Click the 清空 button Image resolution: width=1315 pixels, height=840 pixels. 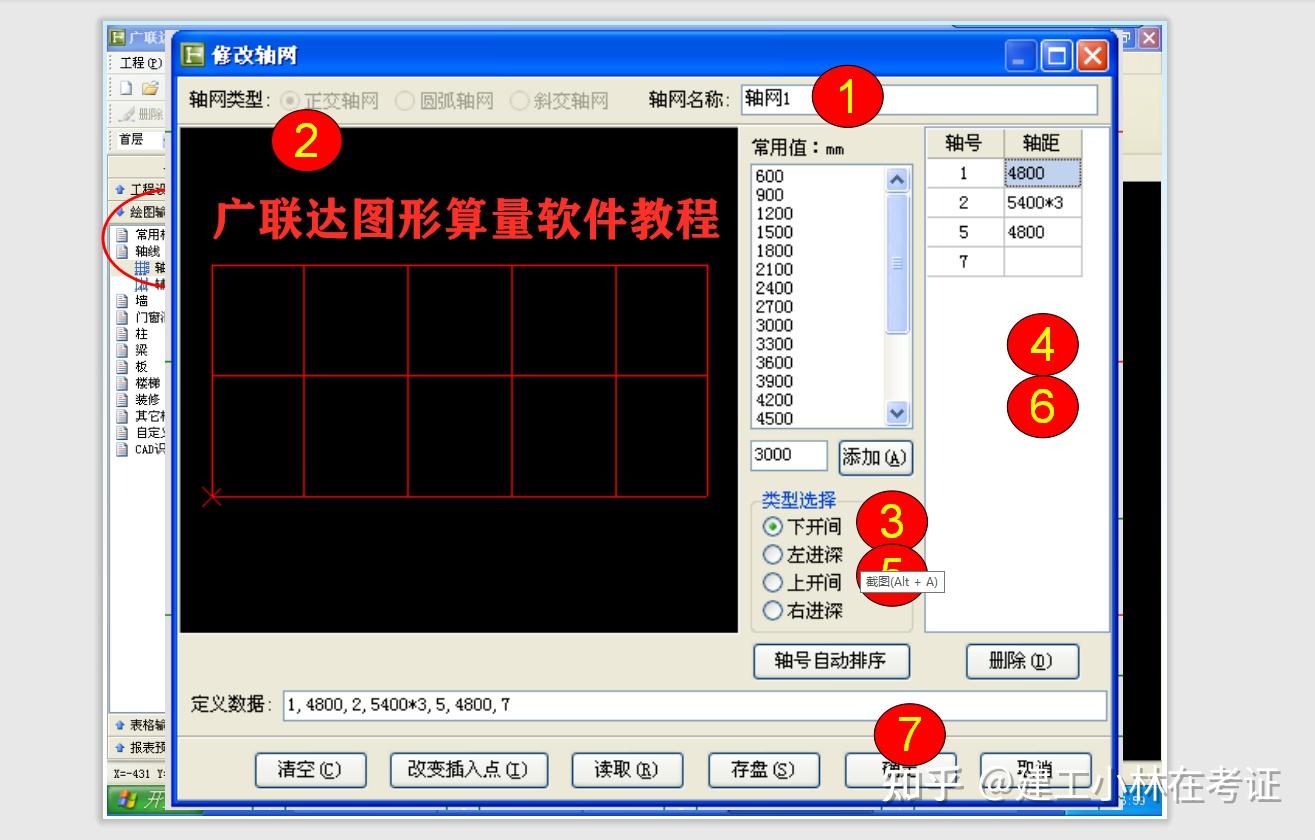point(309,770)
